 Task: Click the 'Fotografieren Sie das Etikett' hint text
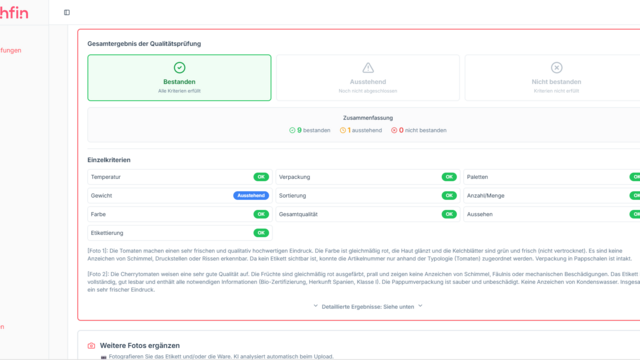[x=221, y=356]
